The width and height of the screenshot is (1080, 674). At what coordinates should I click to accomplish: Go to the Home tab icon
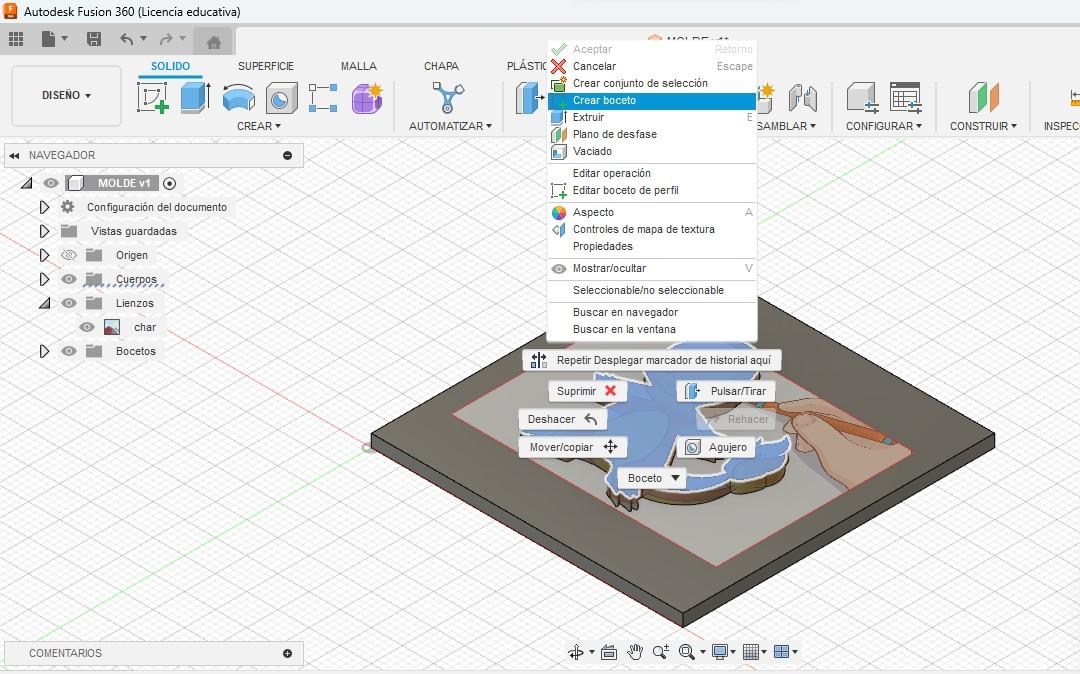point(214,42)
